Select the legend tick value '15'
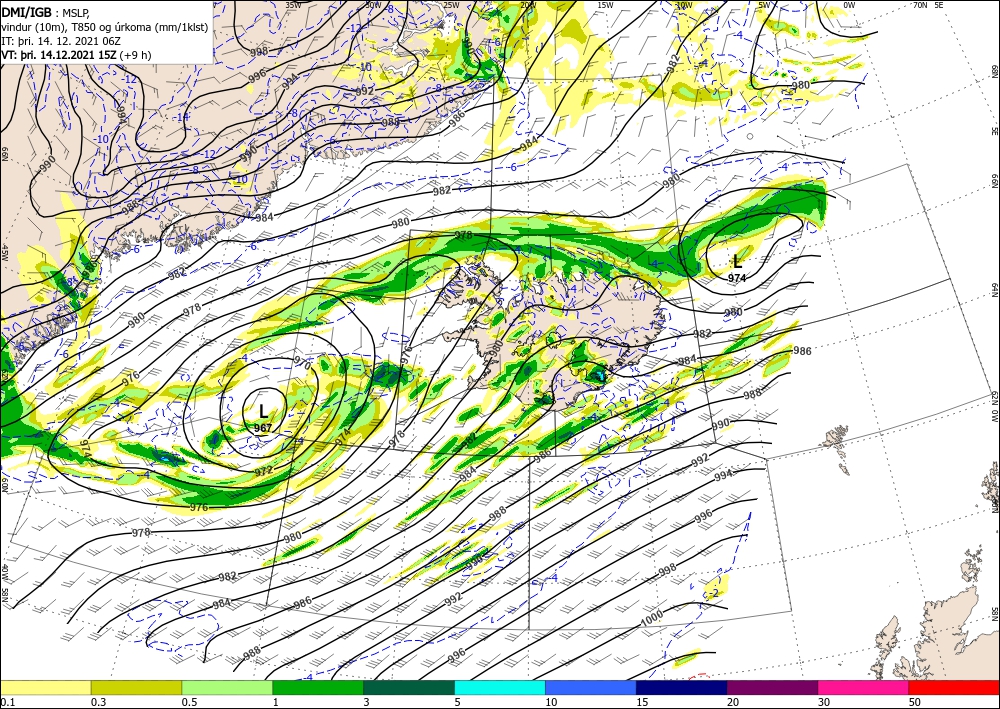Screen dimensions: 1000x709 coord(642,702)
